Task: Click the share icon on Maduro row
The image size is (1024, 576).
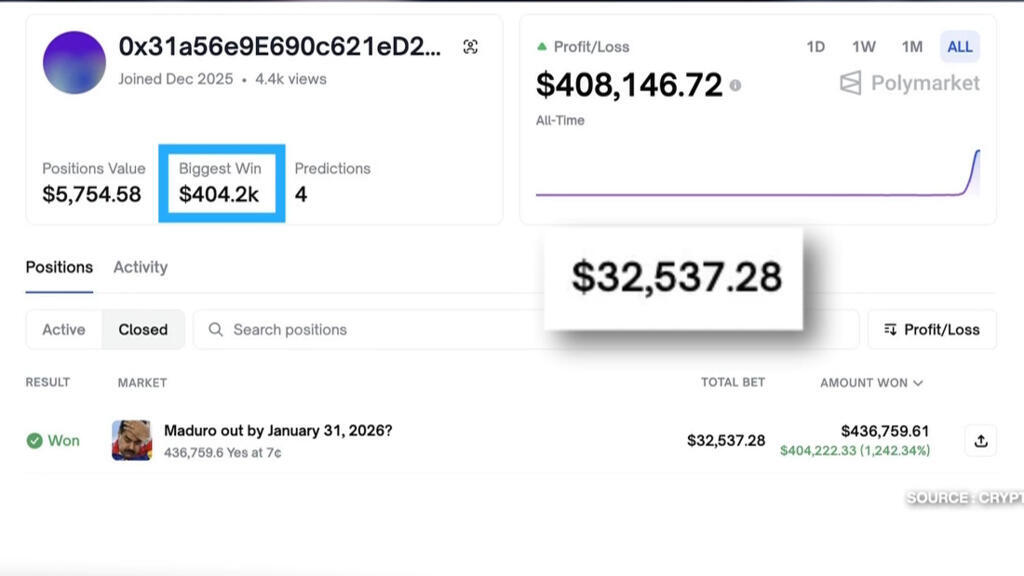Action: (980, 441)
